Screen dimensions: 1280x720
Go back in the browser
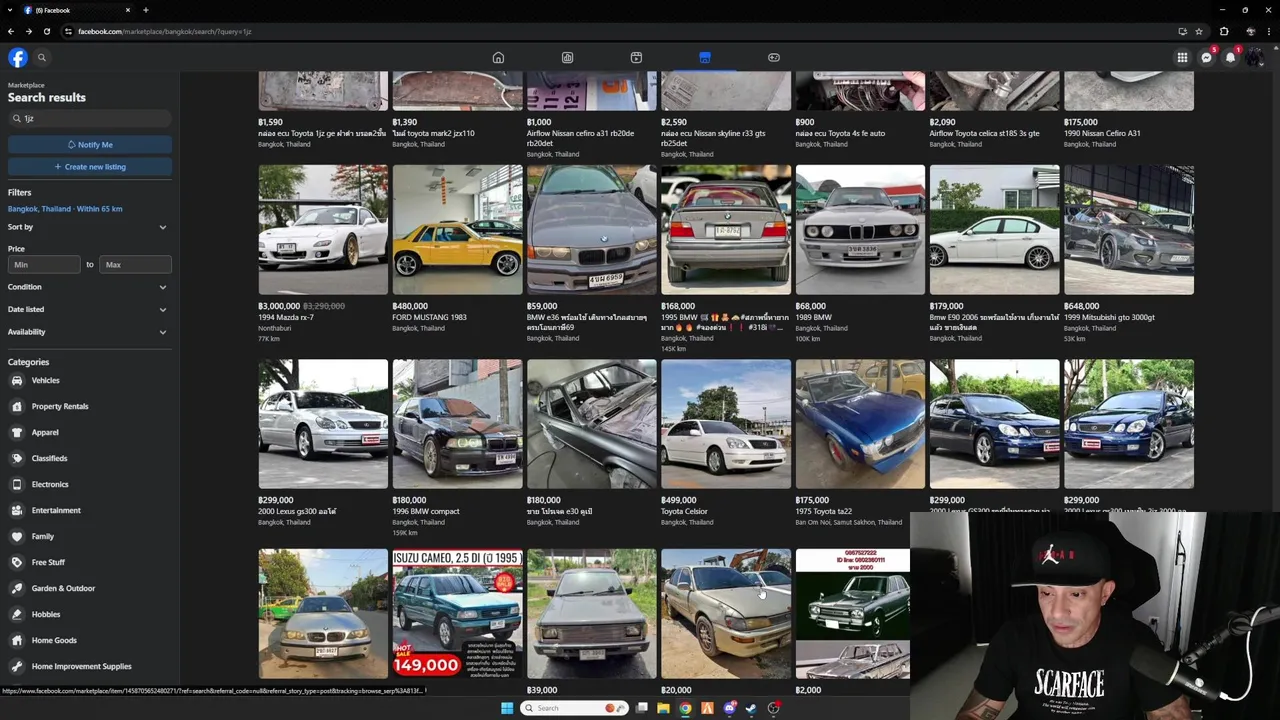click(x=11, y=31)
